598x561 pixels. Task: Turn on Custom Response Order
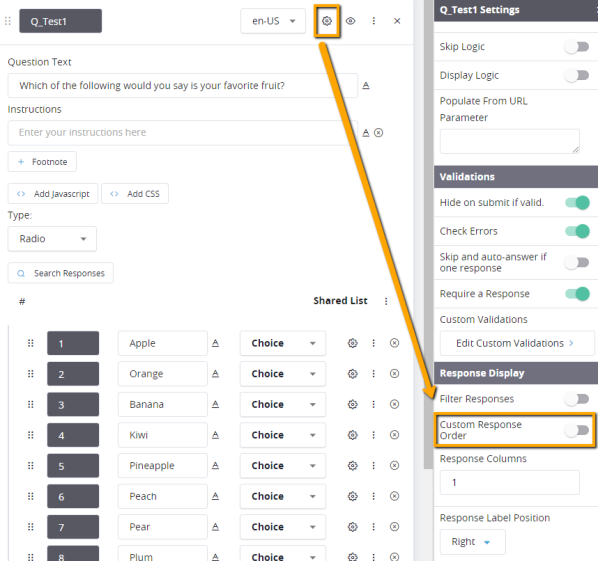[577, 431]
